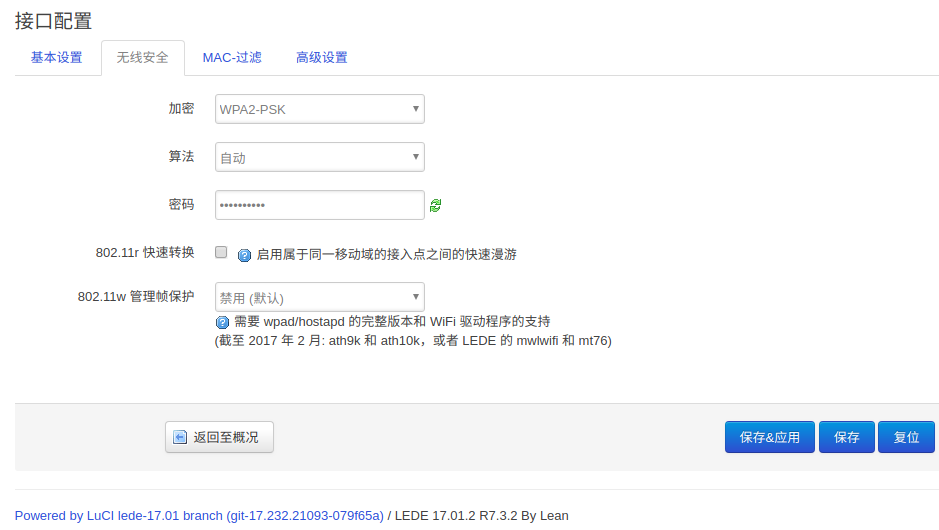Click the green reveal-password icon
The width and height of the screenshot is (939, 530).
(x=435, y=205)
